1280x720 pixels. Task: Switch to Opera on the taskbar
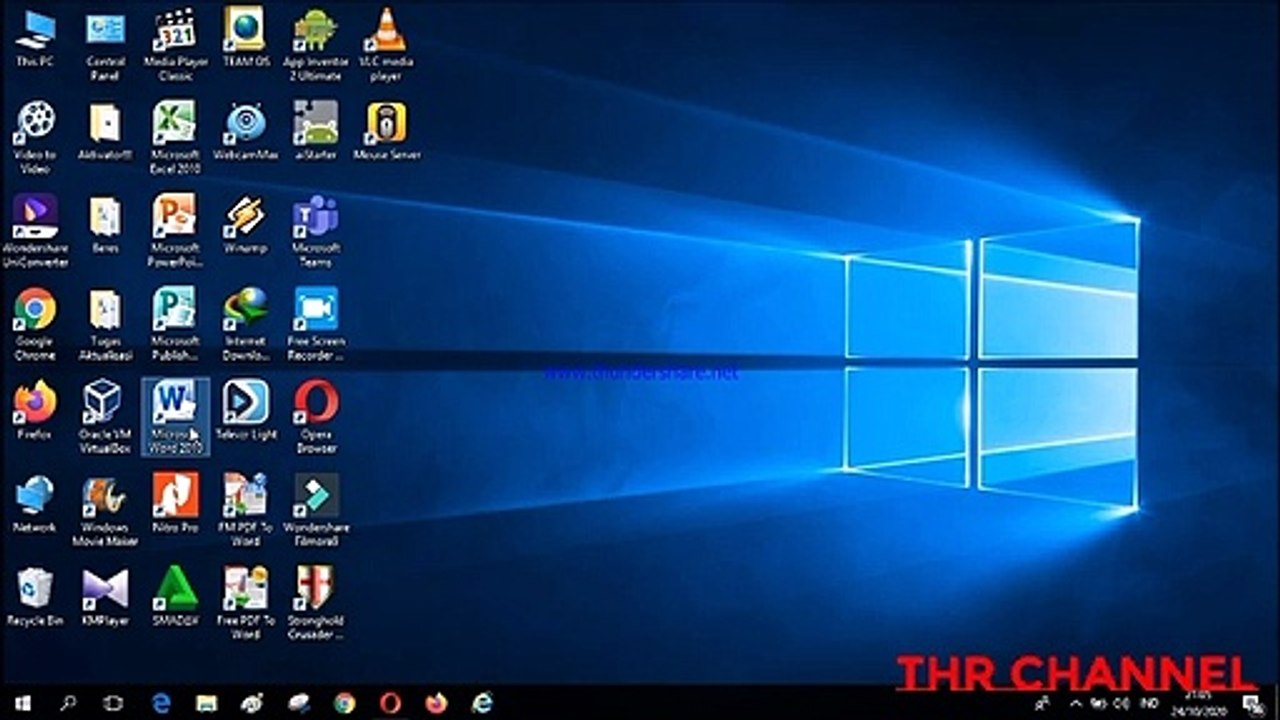(x=391, y=703)
